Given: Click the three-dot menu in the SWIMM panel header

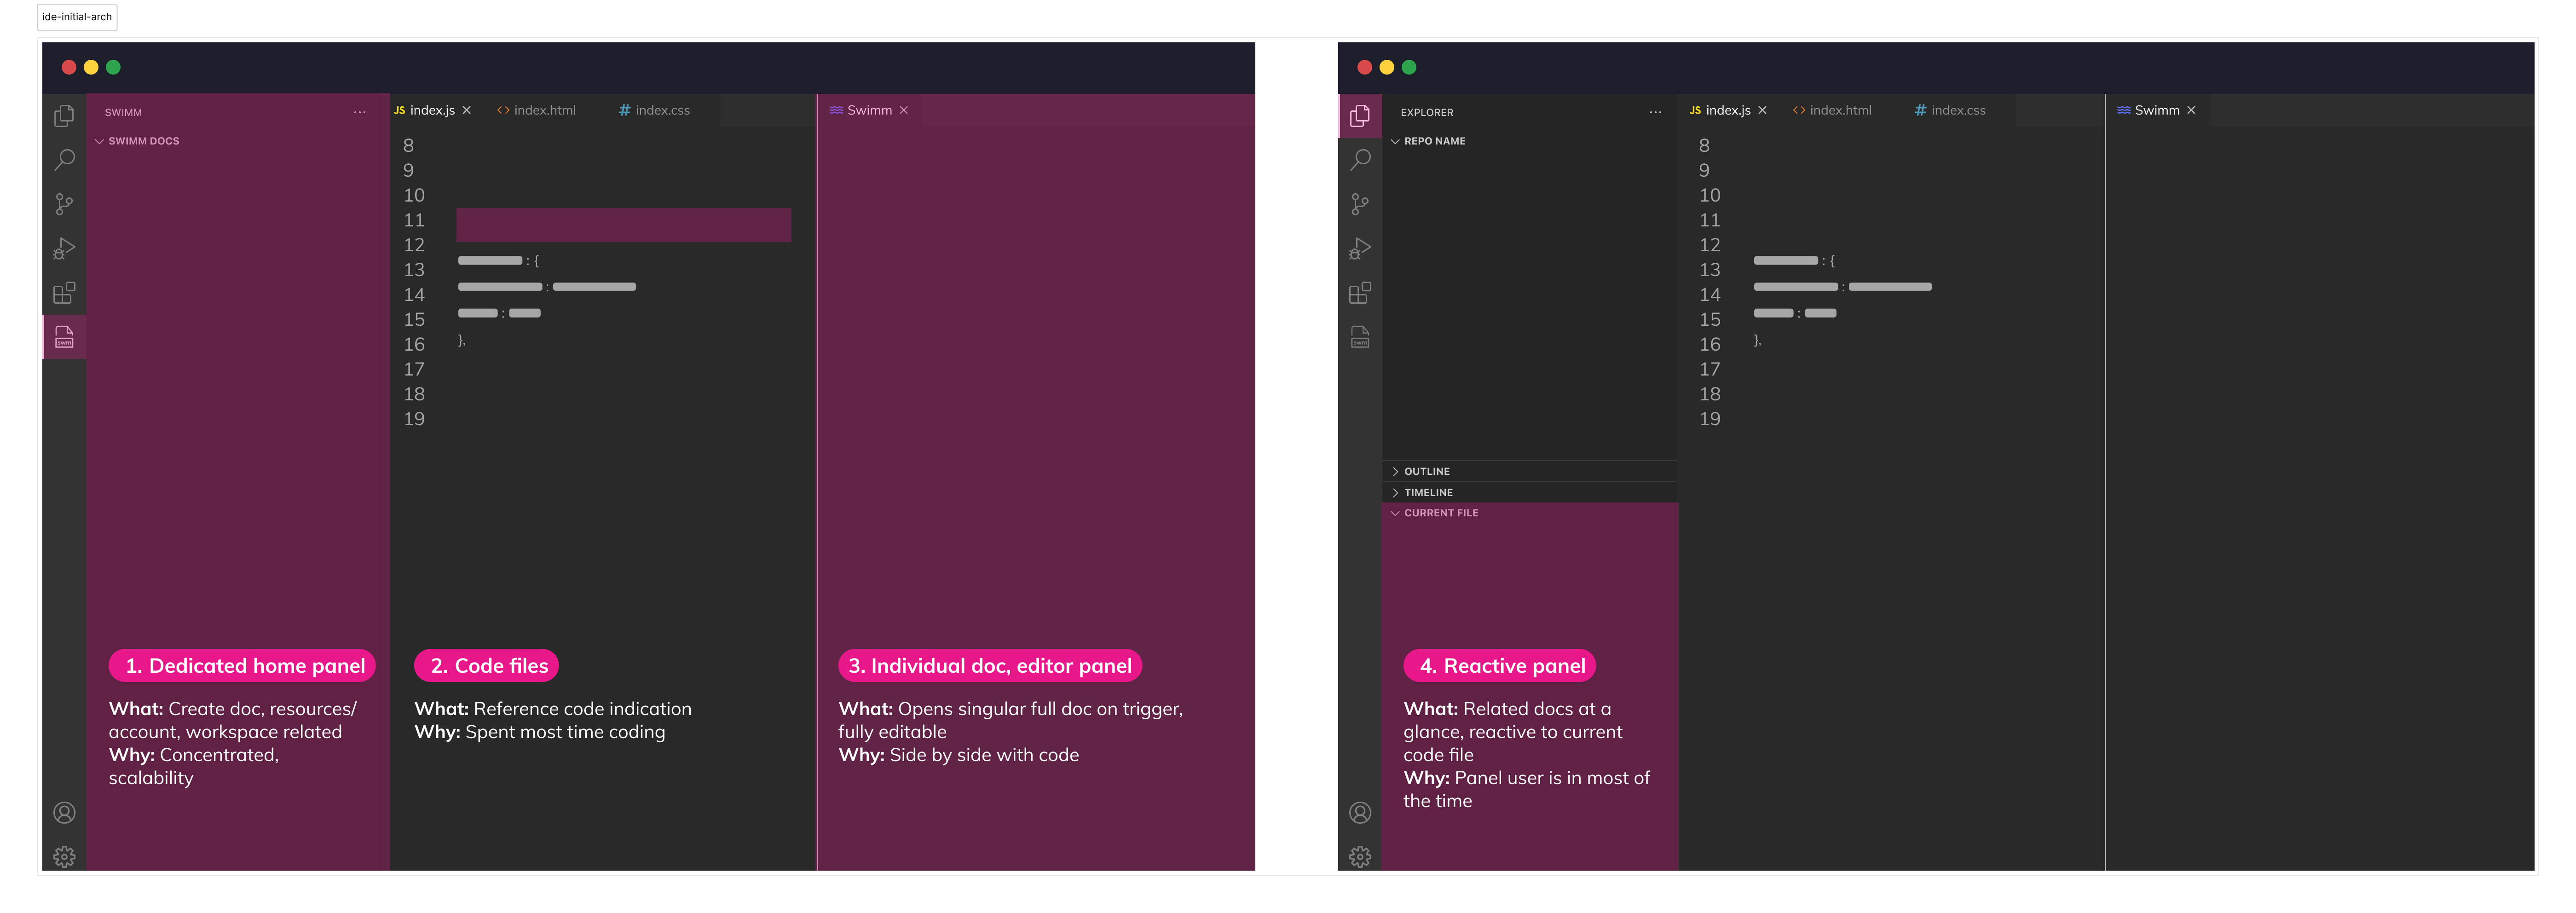Looking at the screenshot, I should coord(360,112).
